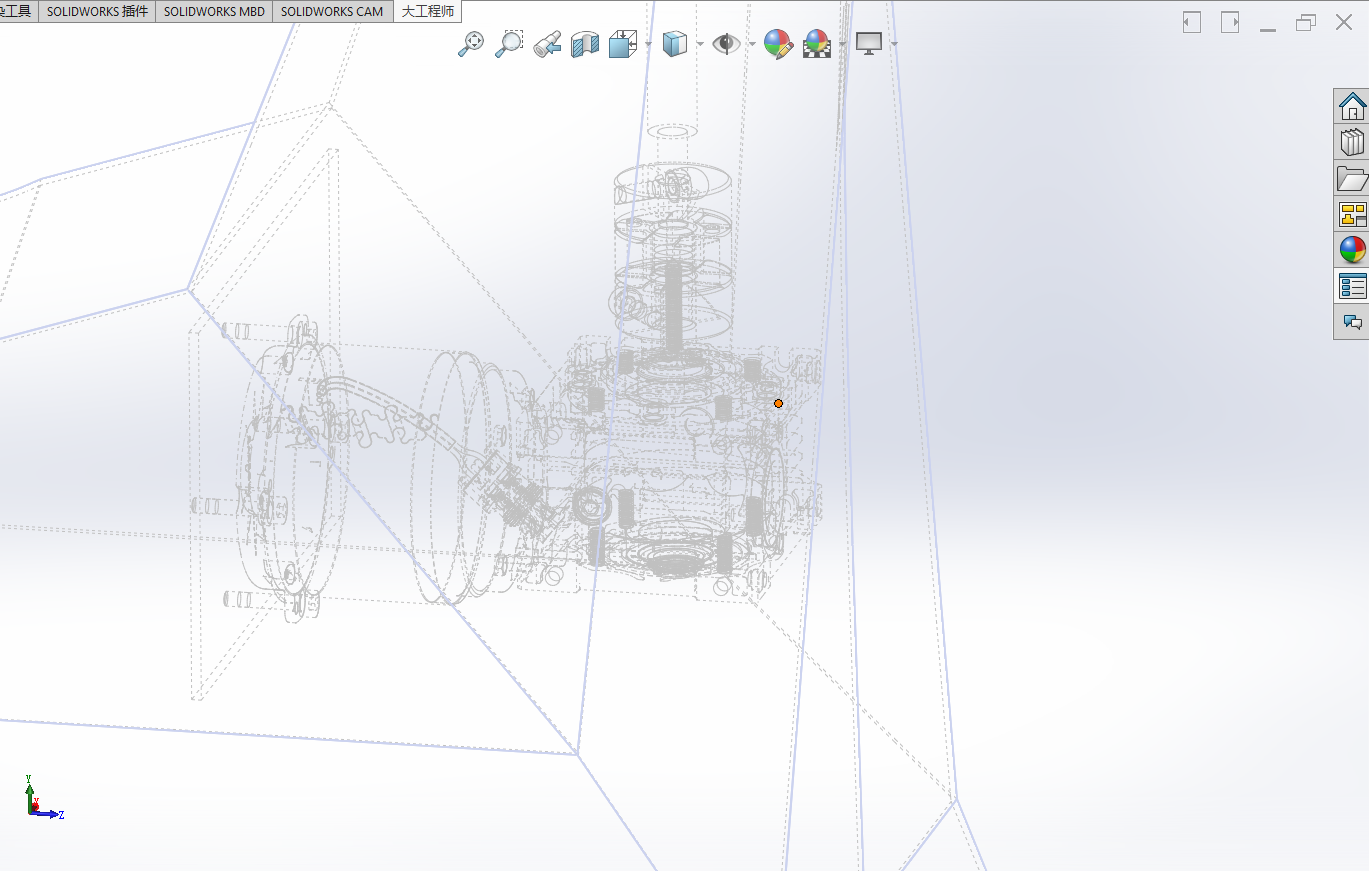Close the document window
This screenshot has width=1369, height=871.
tap(1344, 22)
